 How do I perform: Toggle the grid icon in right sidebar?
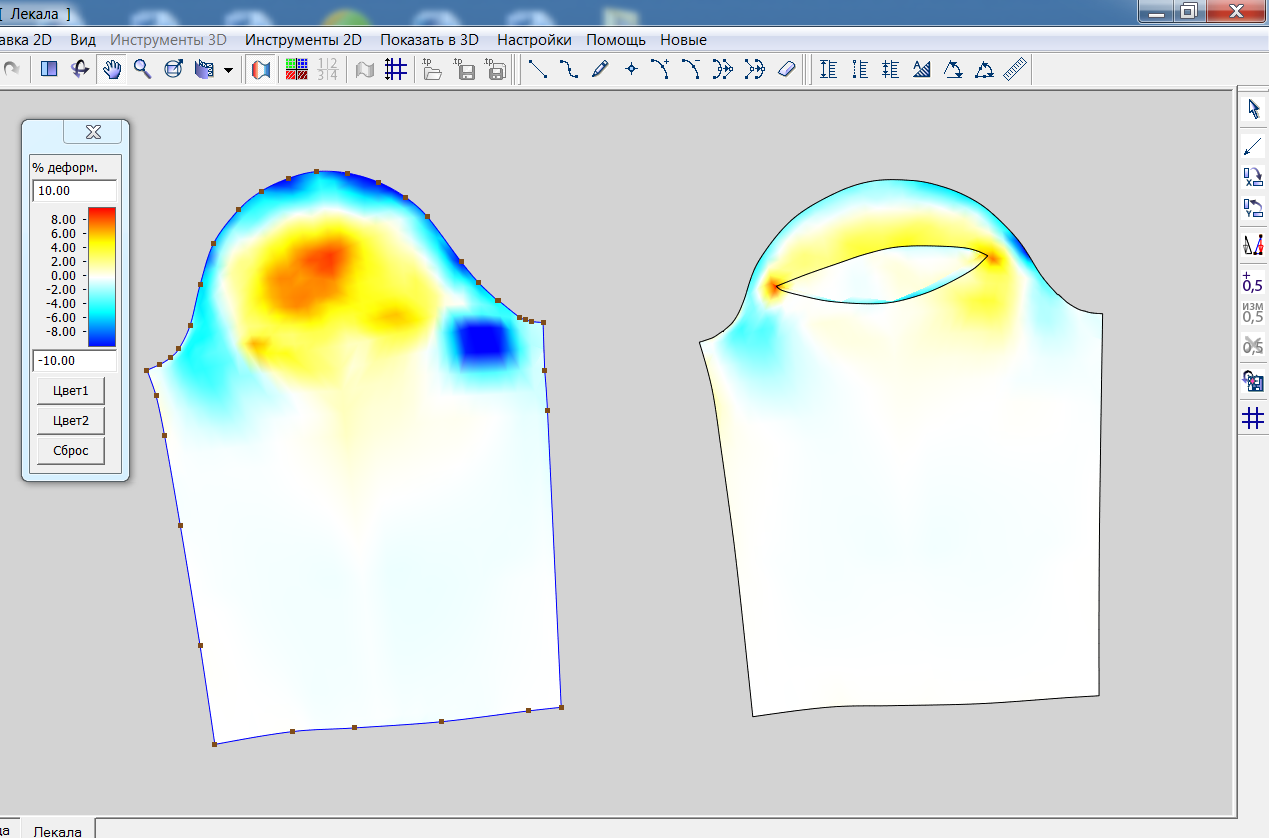click(1253, 418)
